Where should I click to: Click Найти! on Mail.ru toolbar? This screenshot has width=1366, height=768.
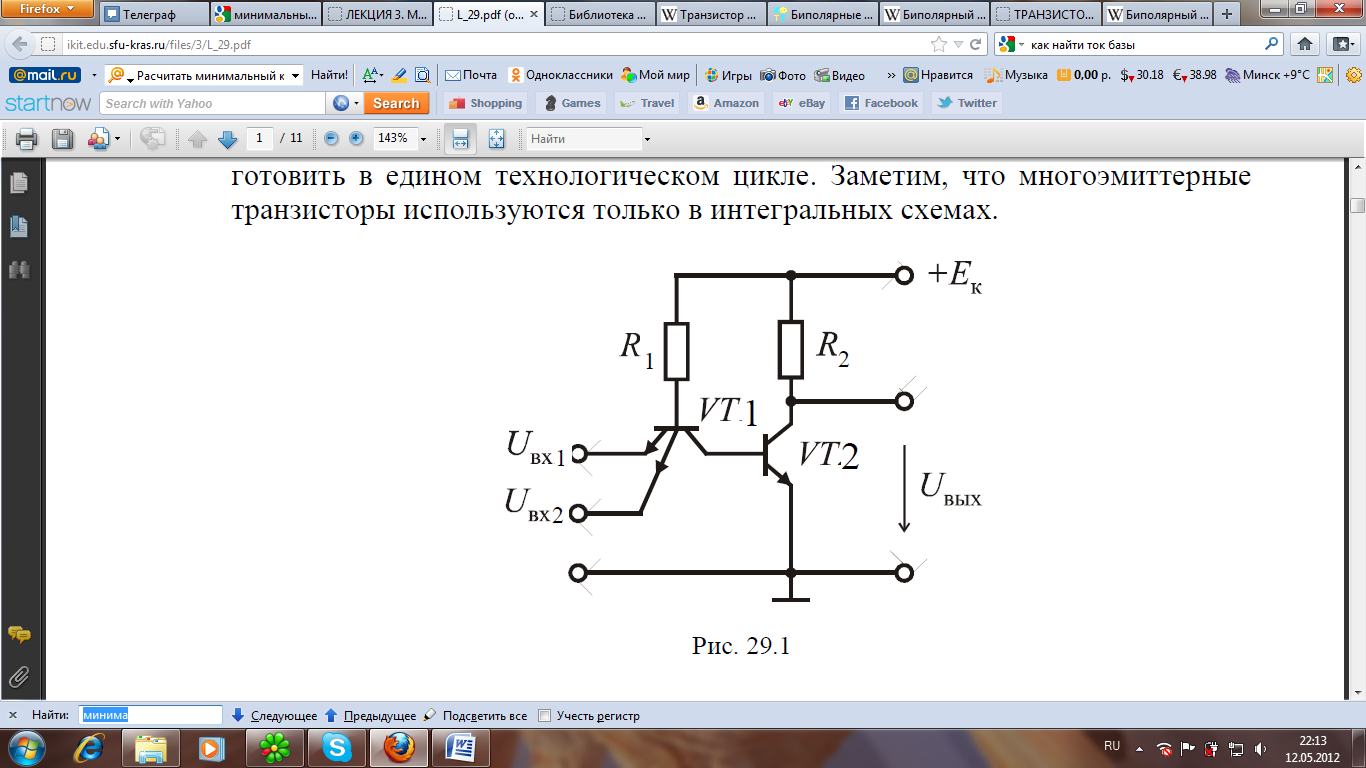tap(329, 75)
